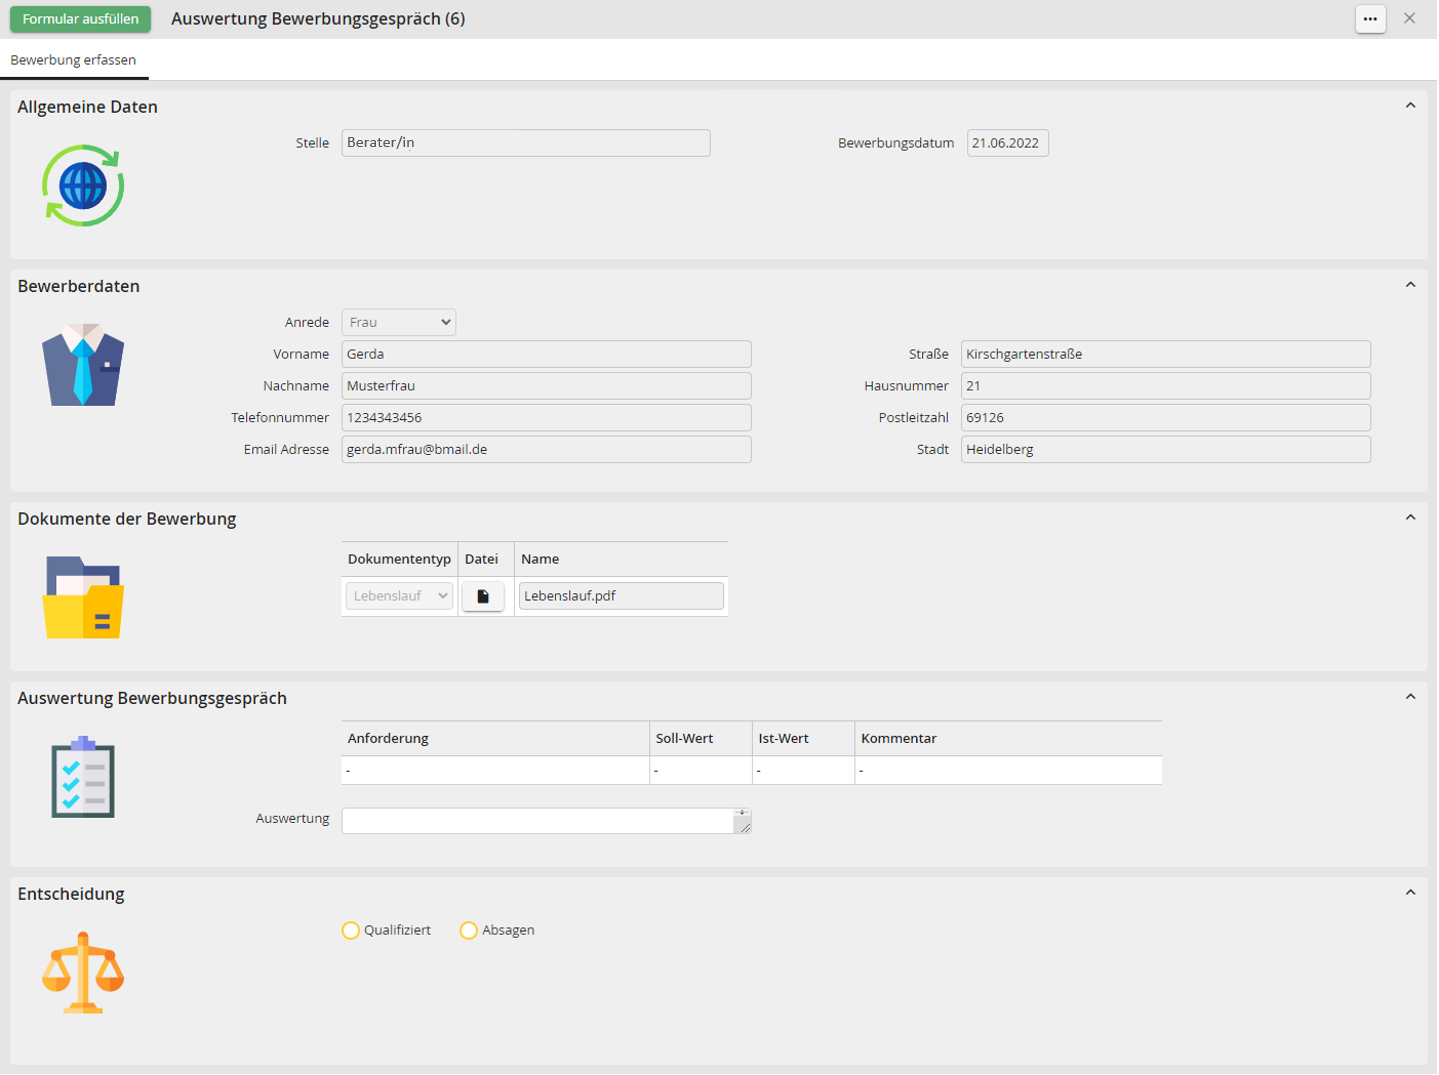Collapse the Allgemeine Daten section

click(x=1410, y=106)
